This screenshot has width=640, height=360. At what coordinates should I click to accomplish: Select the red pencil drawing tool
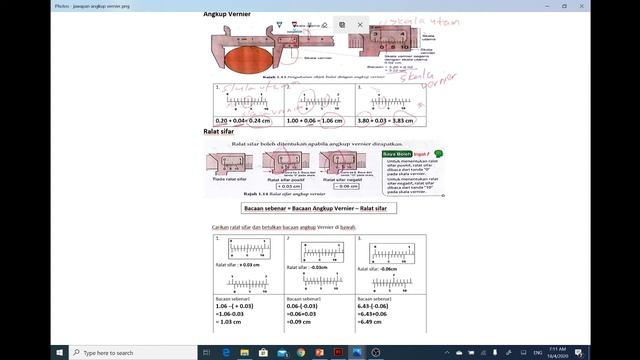(x=294, y=25)
